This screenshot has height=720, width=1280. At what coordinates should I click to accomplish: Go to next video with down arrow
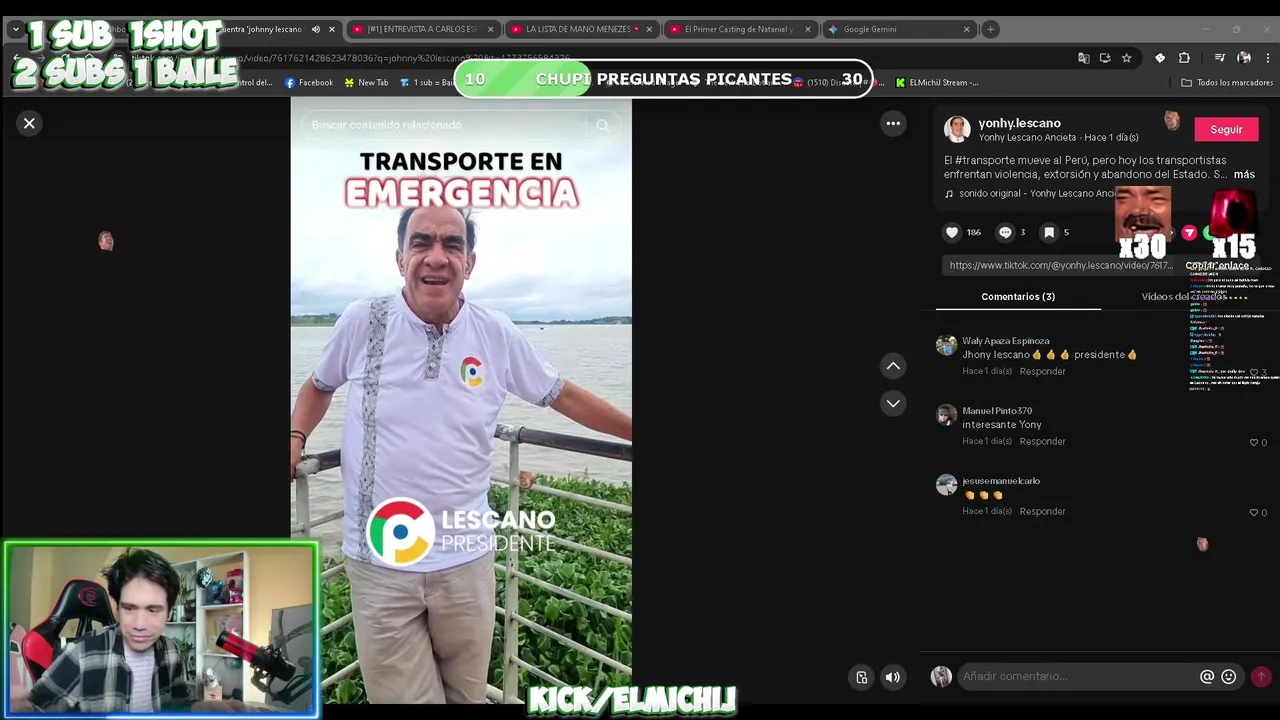pos(893,403)
